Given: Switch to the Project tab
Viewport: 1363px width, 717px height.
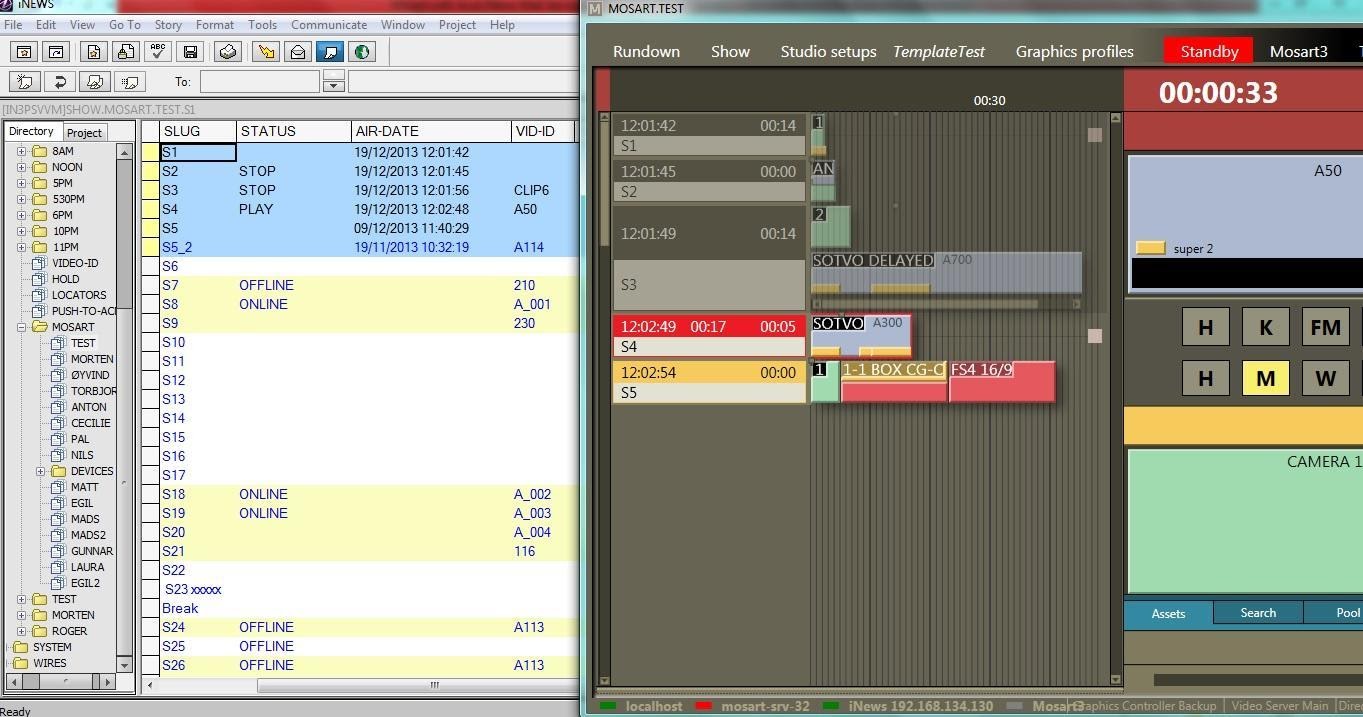Looking at the screenshot, I should click(x=84, y=132).
